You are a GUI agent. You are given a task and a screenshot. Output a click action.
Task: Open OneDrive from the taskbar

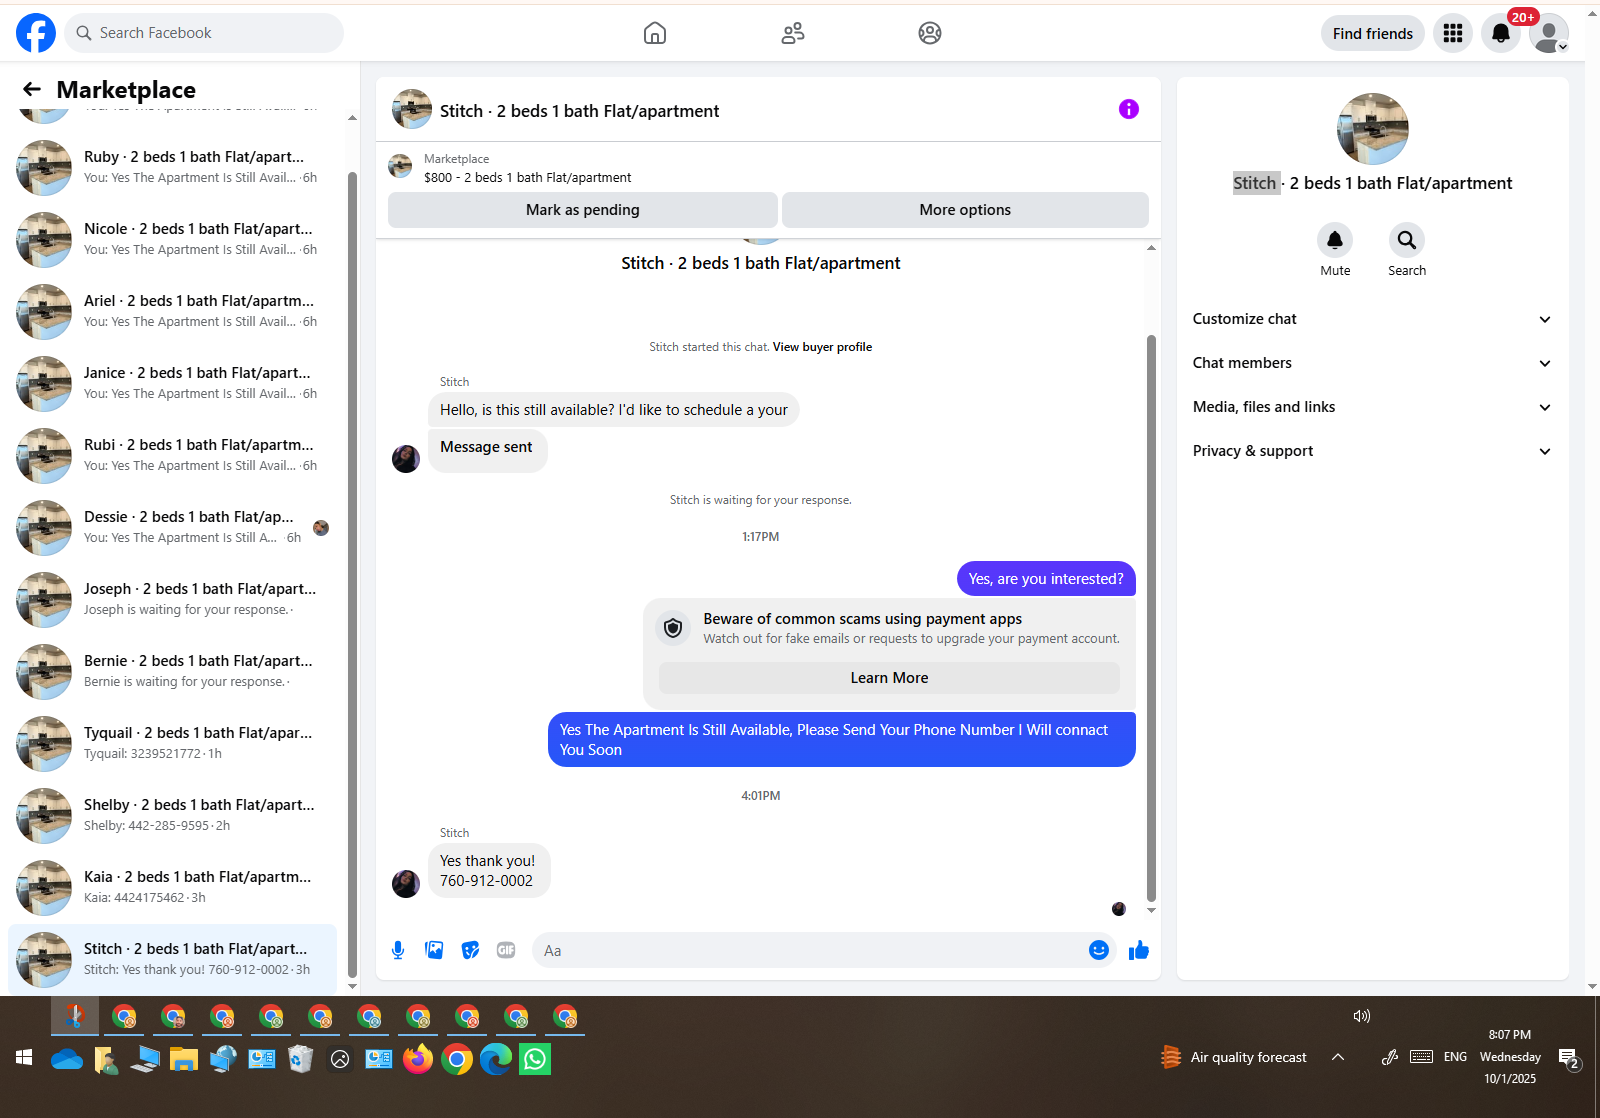click(67, 1058)
